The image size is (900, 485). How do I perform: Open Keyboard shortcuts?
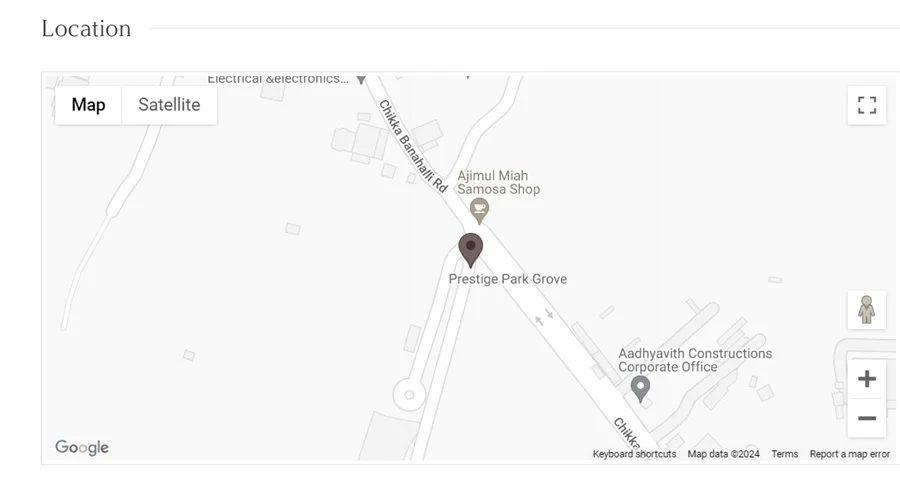(634, 454)
